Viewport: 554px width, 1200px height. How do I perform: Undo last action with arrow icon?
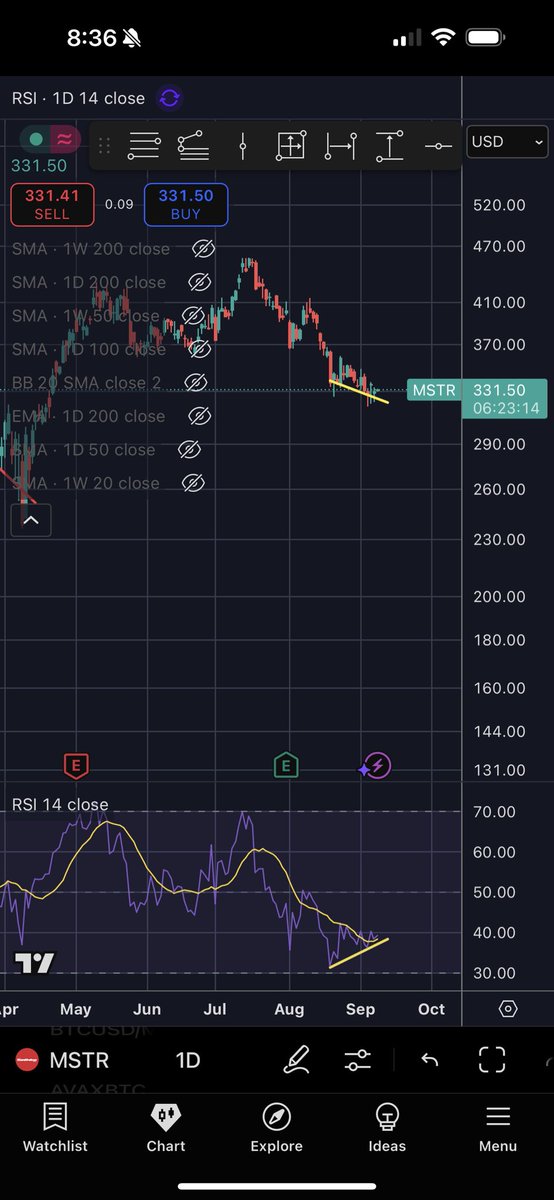pos(429,1059)
